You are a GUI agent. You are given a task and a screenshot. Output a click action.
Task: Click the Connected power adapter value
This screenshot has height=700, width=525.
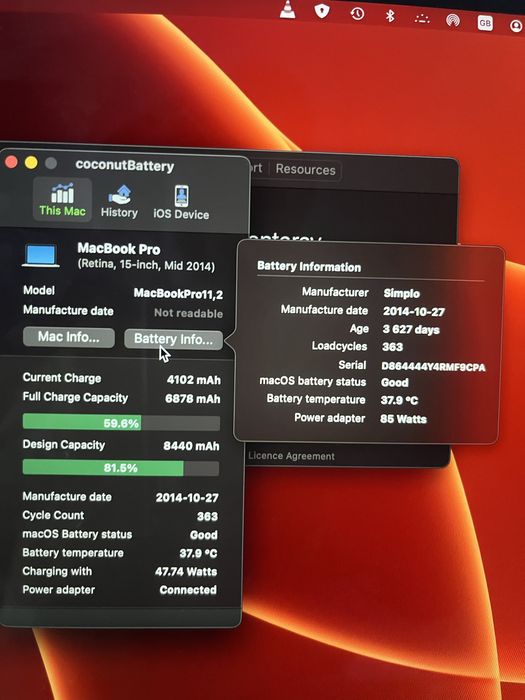click(188, 590)
